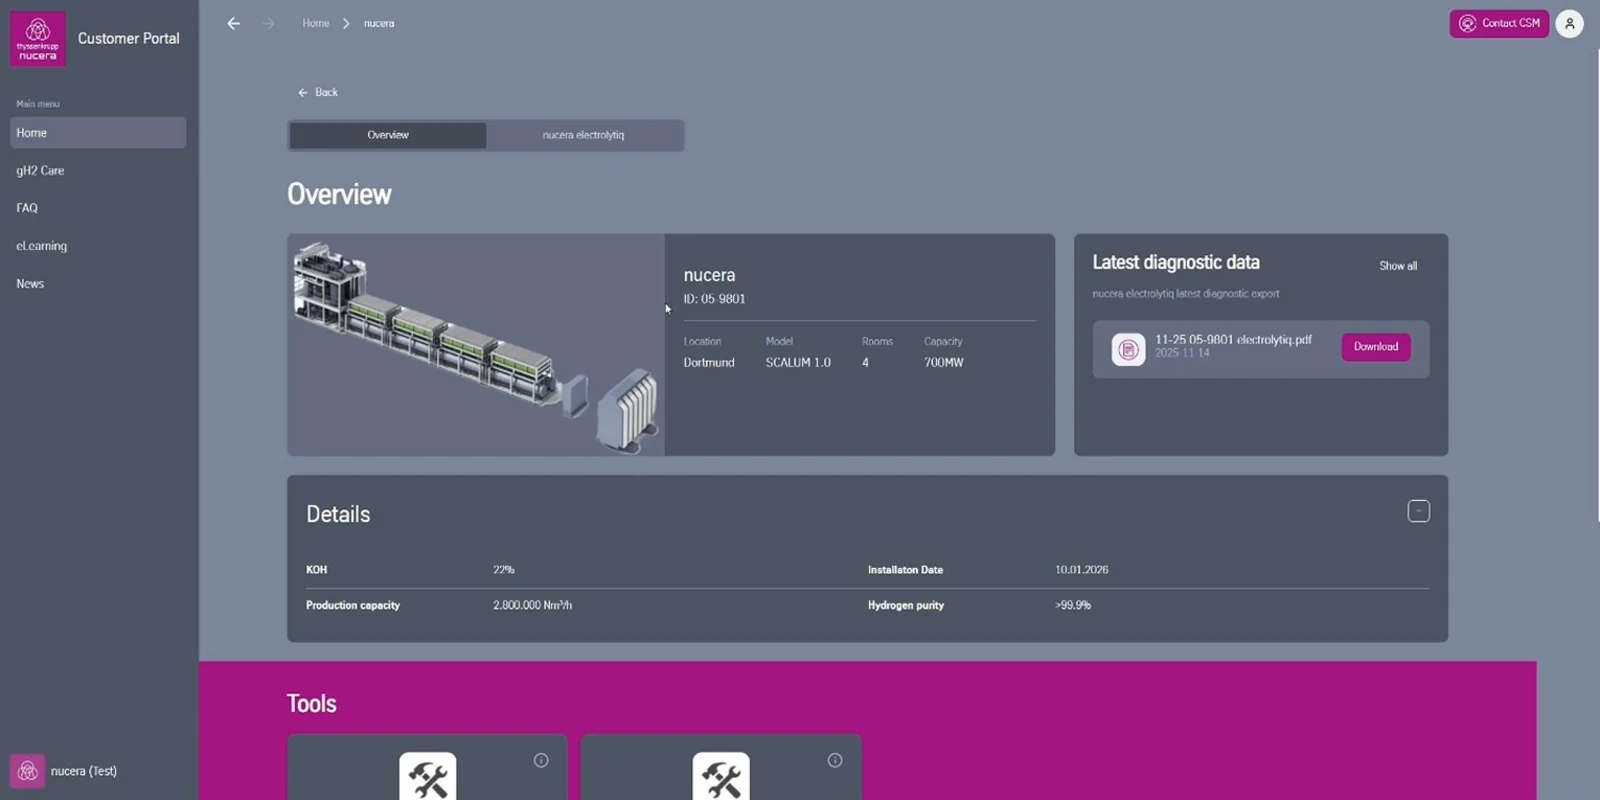The height and width of the screenshot is (800, 1600).
Task: Click the SCALUM 1.0 model value
Action: [x=798, y=363]
